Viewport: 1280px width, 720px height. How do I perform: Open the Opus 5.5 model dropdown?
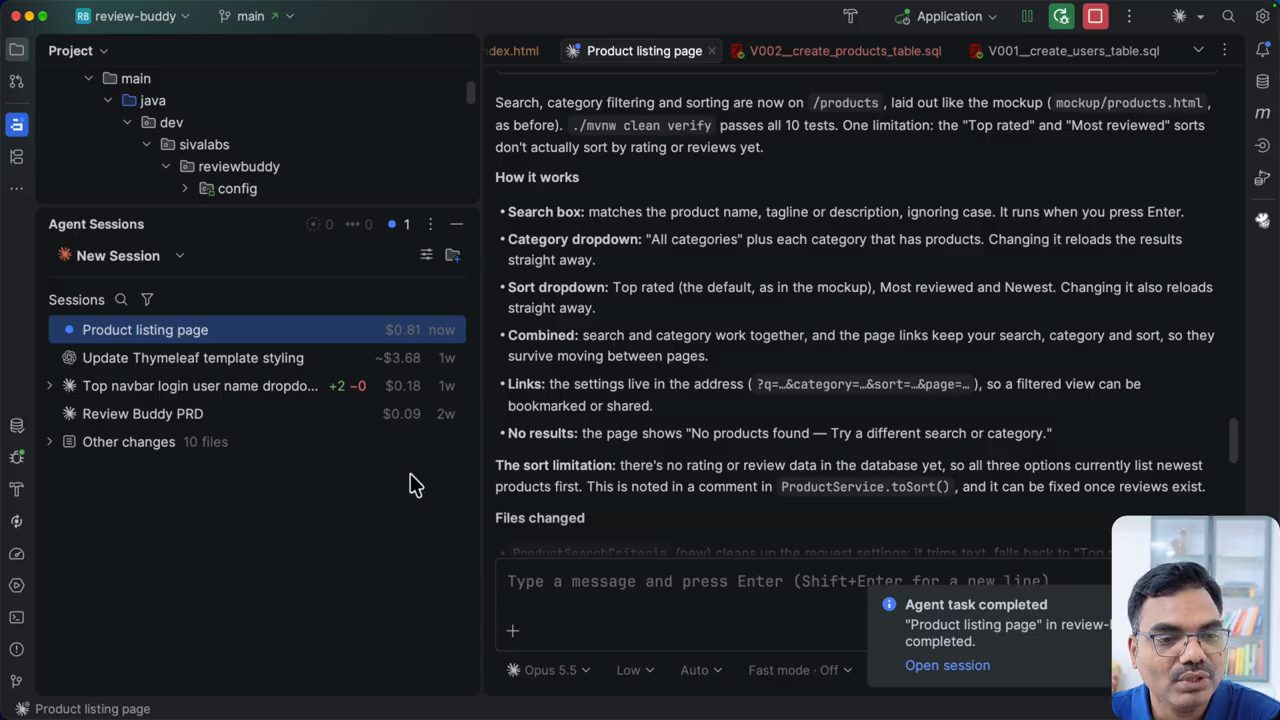[x=548, y=670]
